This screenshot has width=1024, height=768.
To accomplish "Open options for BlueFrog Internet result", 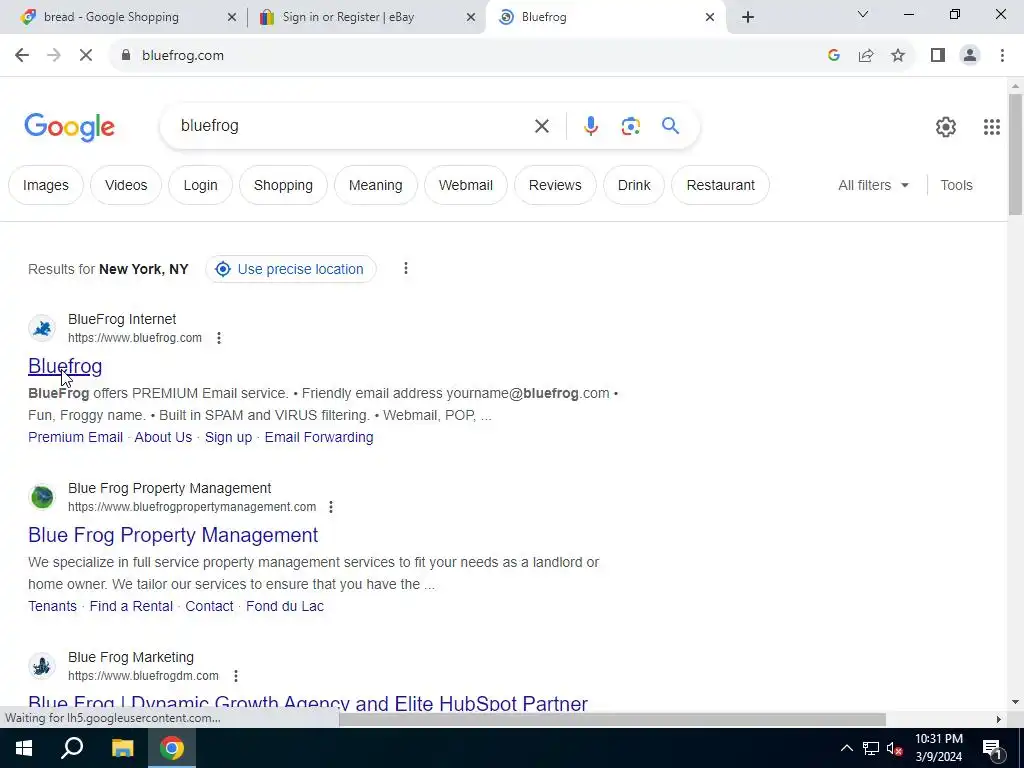I will click(219, 338).
